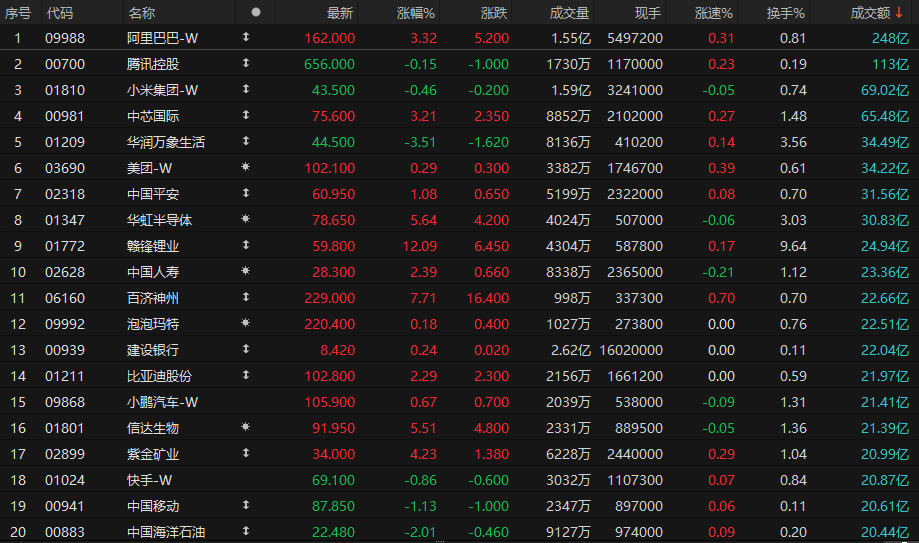Click the change value 16.400
Viewport: 919px width, 543px height.
(x=488, y=298)
